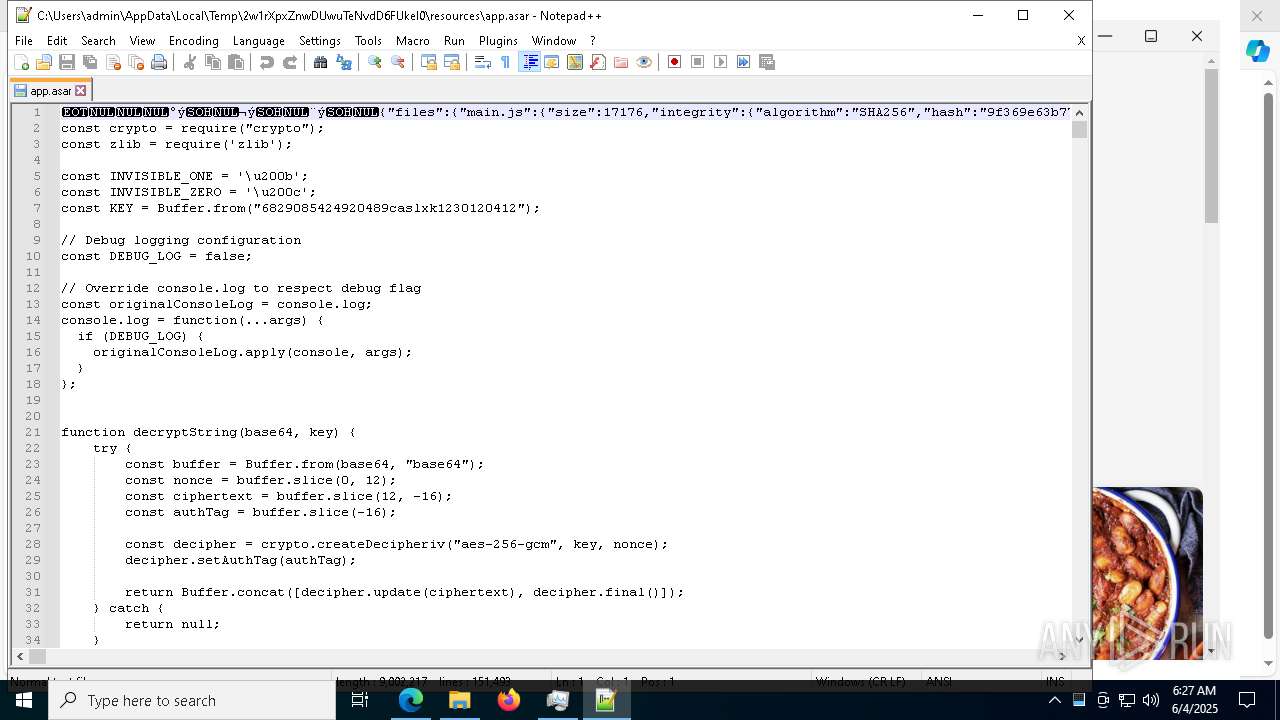This screenshot has width=1280, height=720.
Task: Click the Copilot icon in background window
Action: pos(1258,52)
